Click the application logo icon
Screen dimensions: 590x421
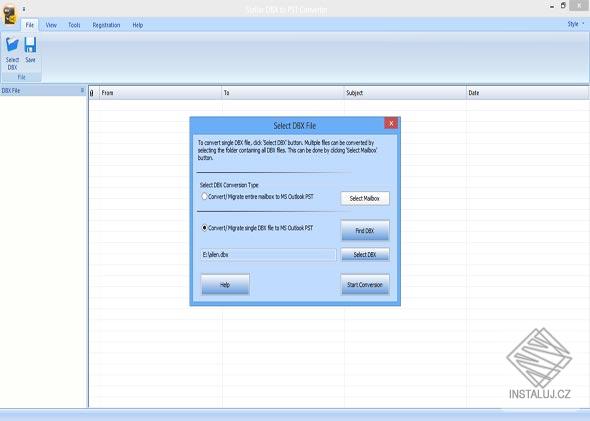[x=9, y=15]
